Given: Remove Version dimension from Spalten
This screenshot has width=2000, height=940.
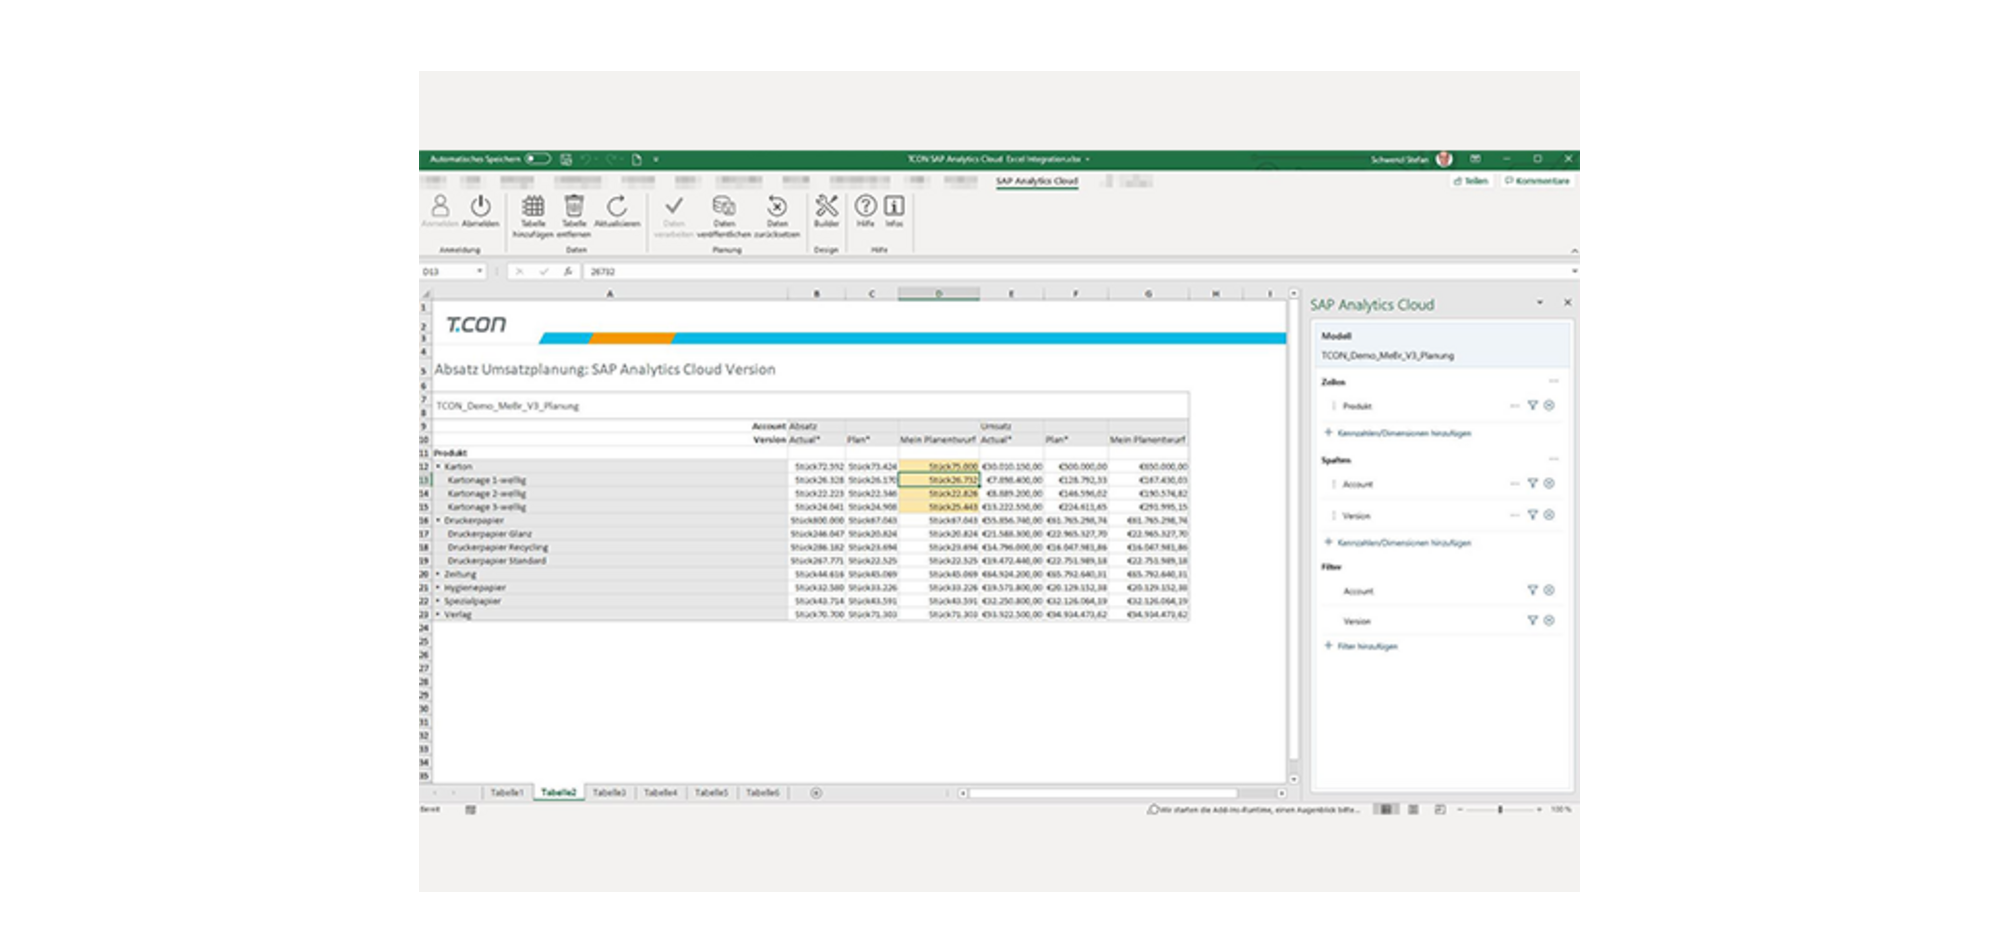Looking at the screenshot, I should [1549, 515].
